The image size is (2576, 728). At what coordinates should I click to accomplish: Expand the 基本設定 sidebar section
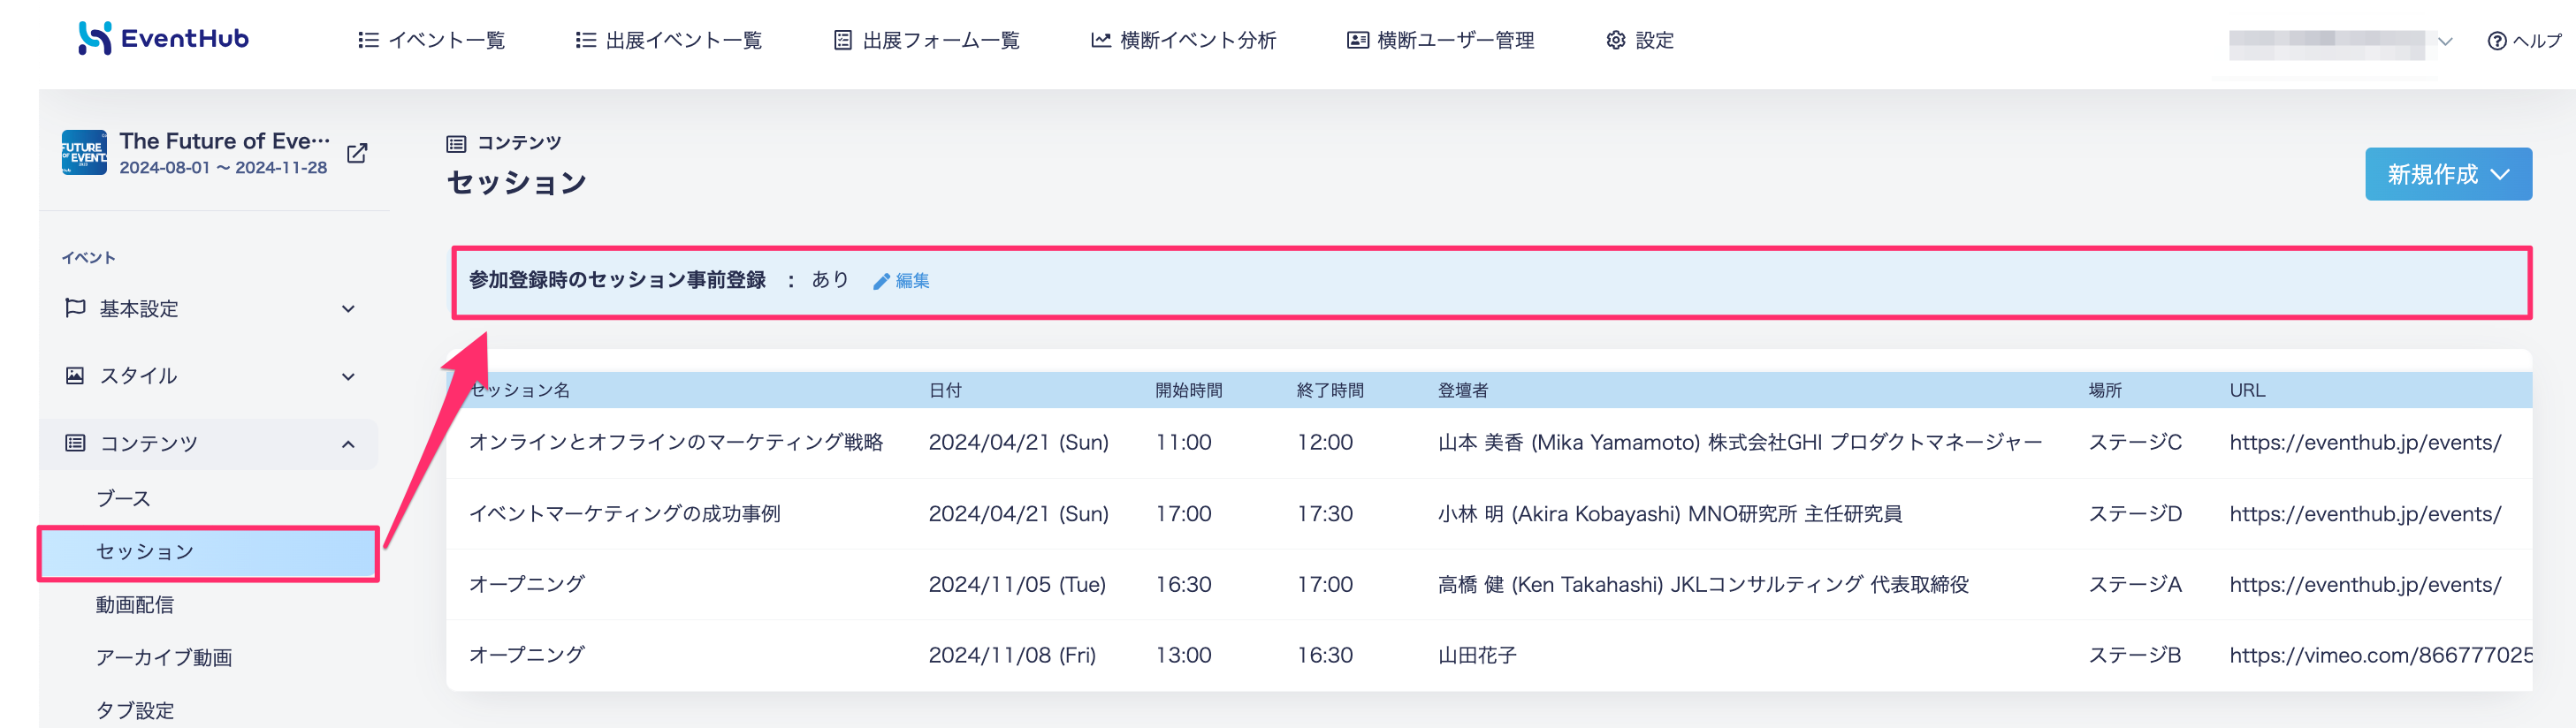208,309
